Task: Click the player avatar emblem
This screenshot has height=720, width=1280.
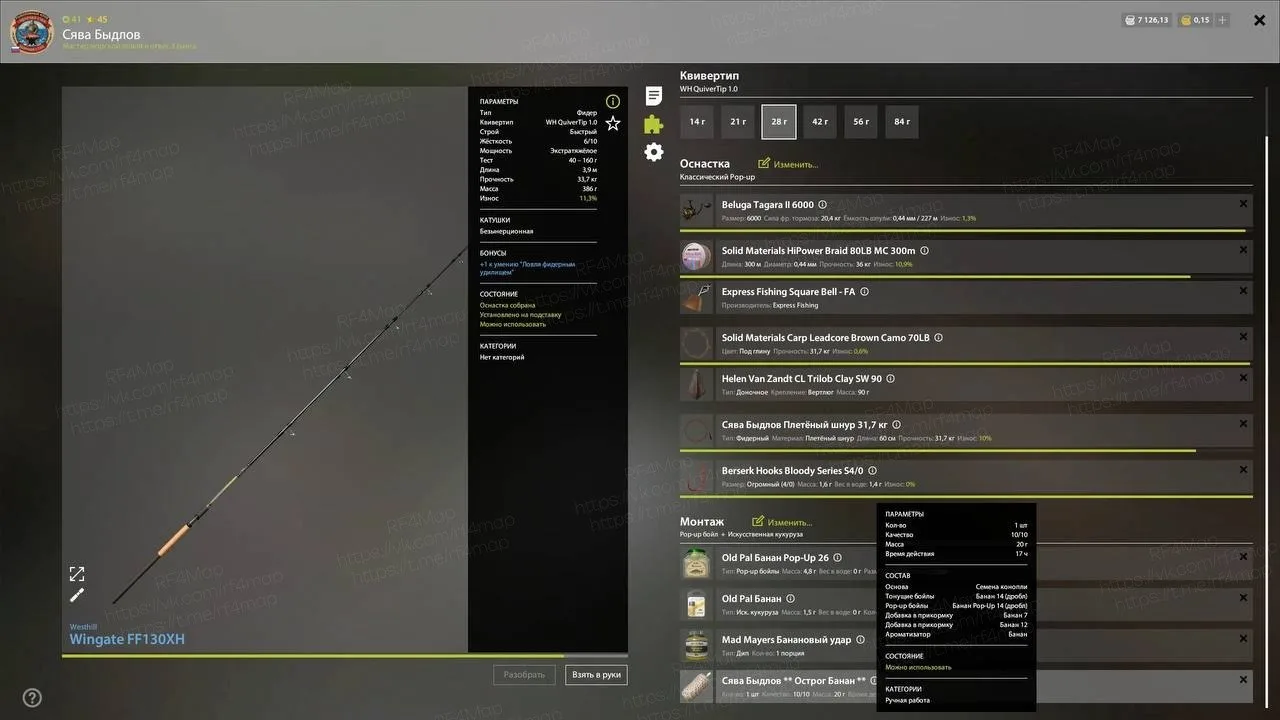Action: (31, 32)
